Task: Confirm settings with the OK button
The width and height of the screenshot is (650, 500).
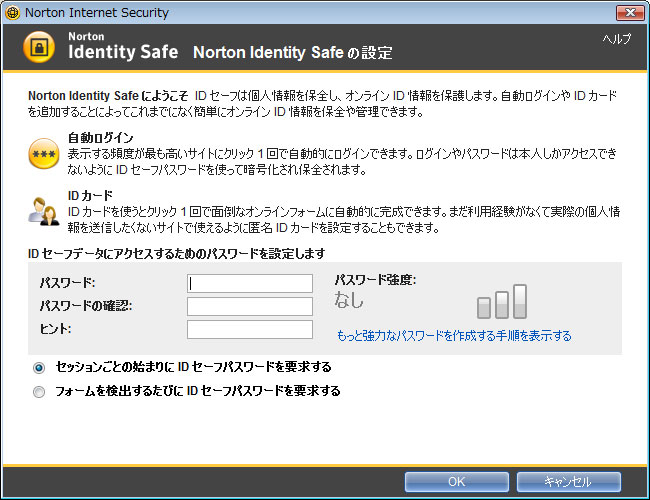Action: coord(457,482)
